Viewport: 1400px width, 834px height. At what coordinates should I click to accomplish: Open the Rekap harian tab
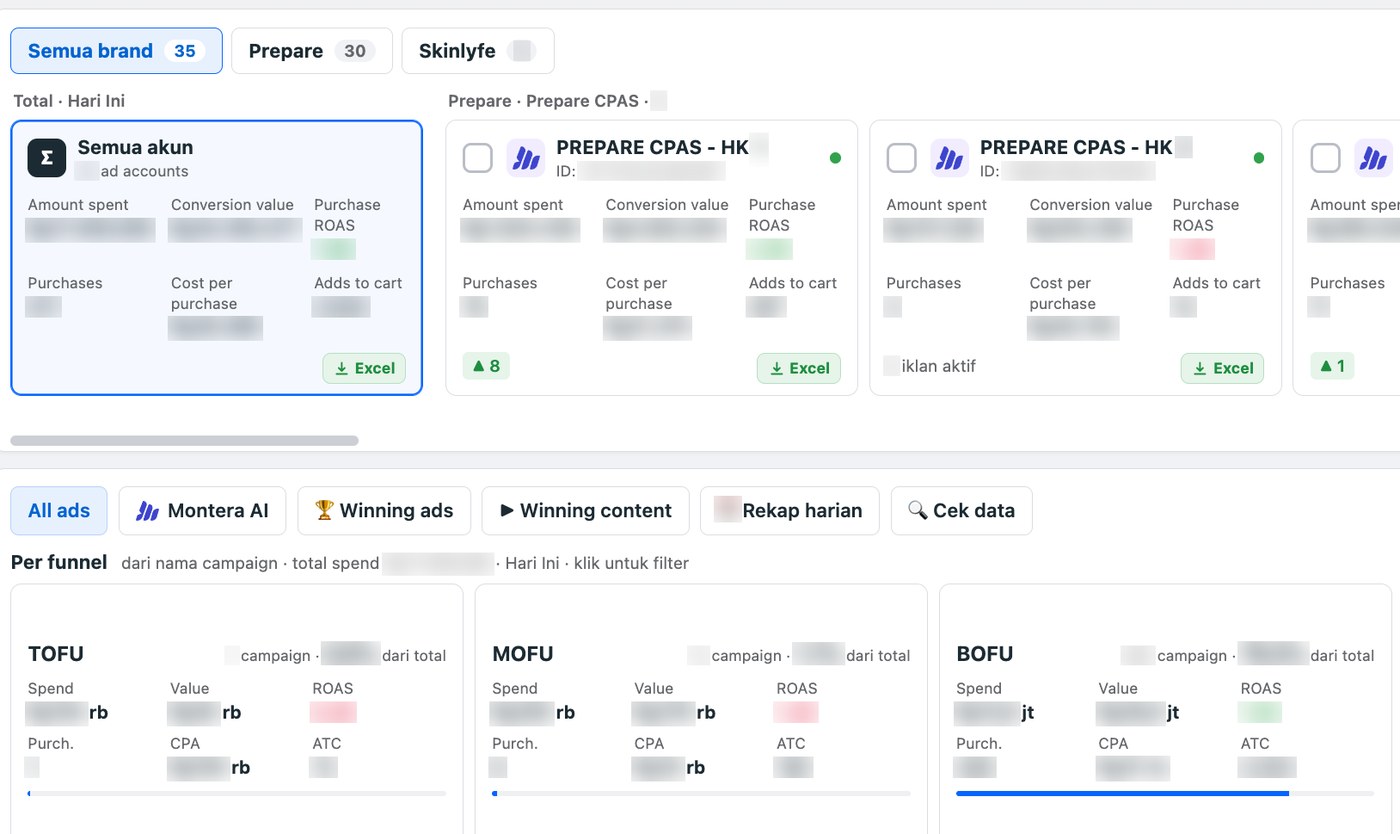tap(790, 511)
